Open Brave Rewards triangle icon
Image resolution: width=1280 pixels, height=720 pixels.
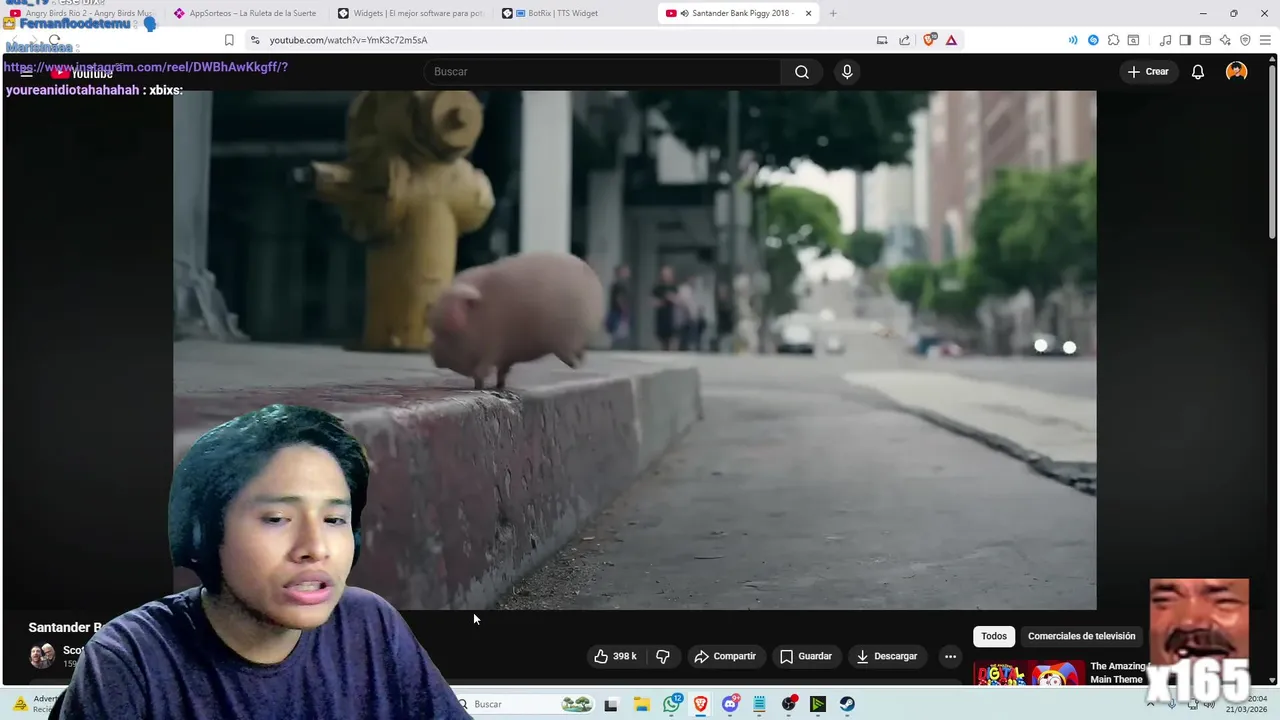click(951, 40)
